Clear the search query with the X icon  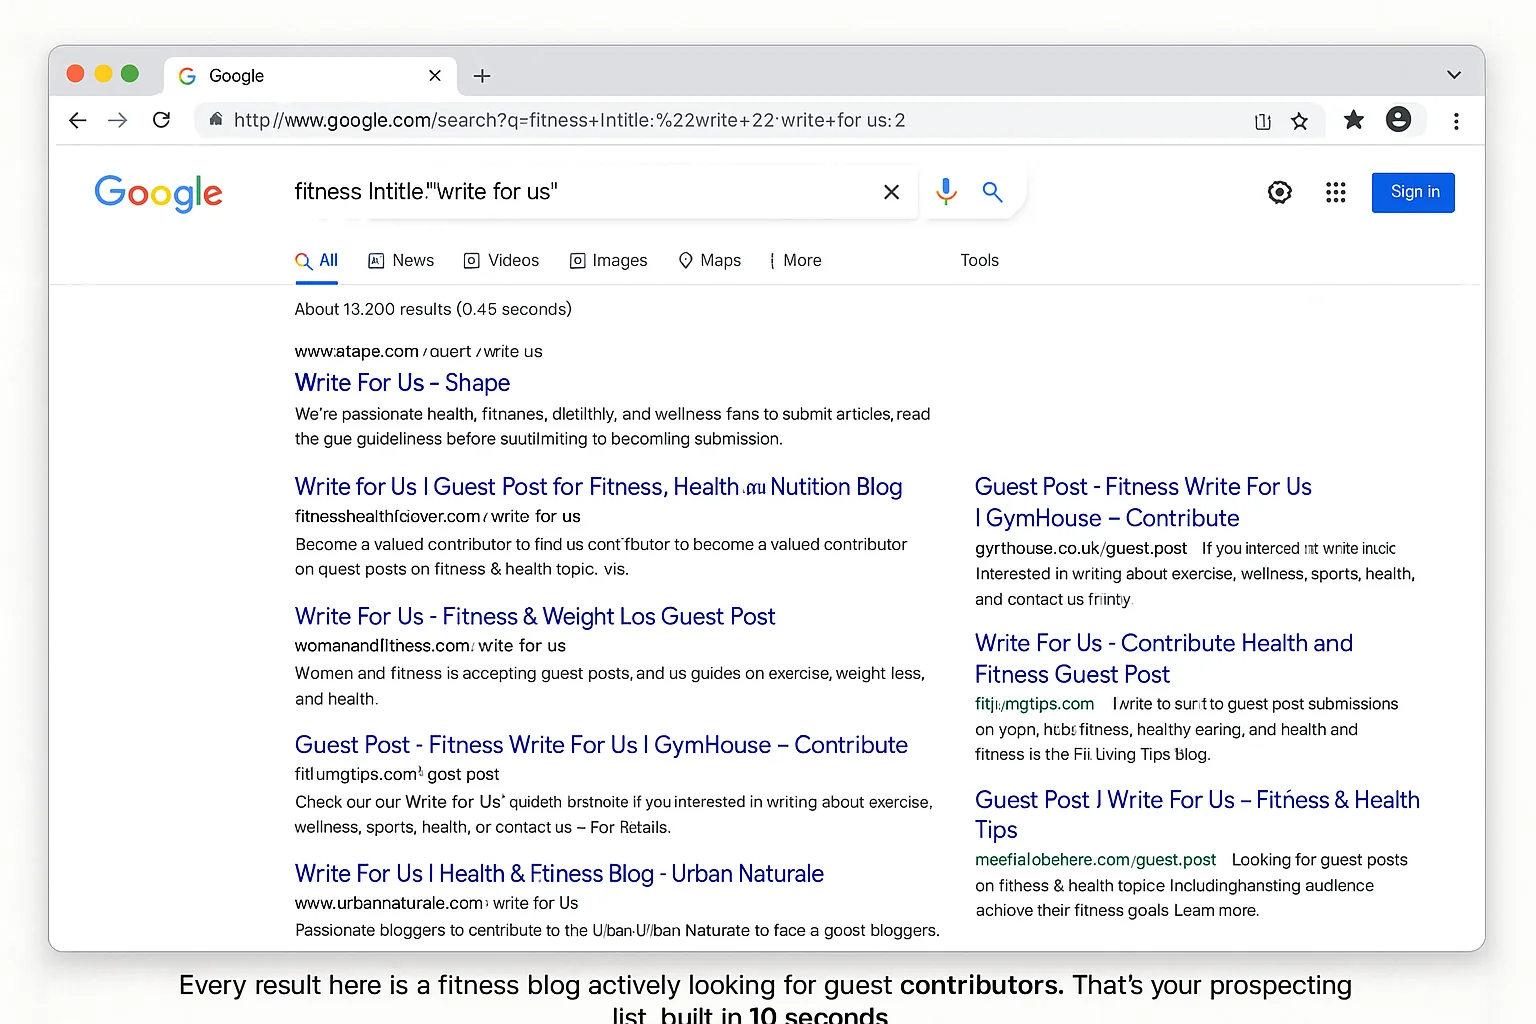coord(891,191)
